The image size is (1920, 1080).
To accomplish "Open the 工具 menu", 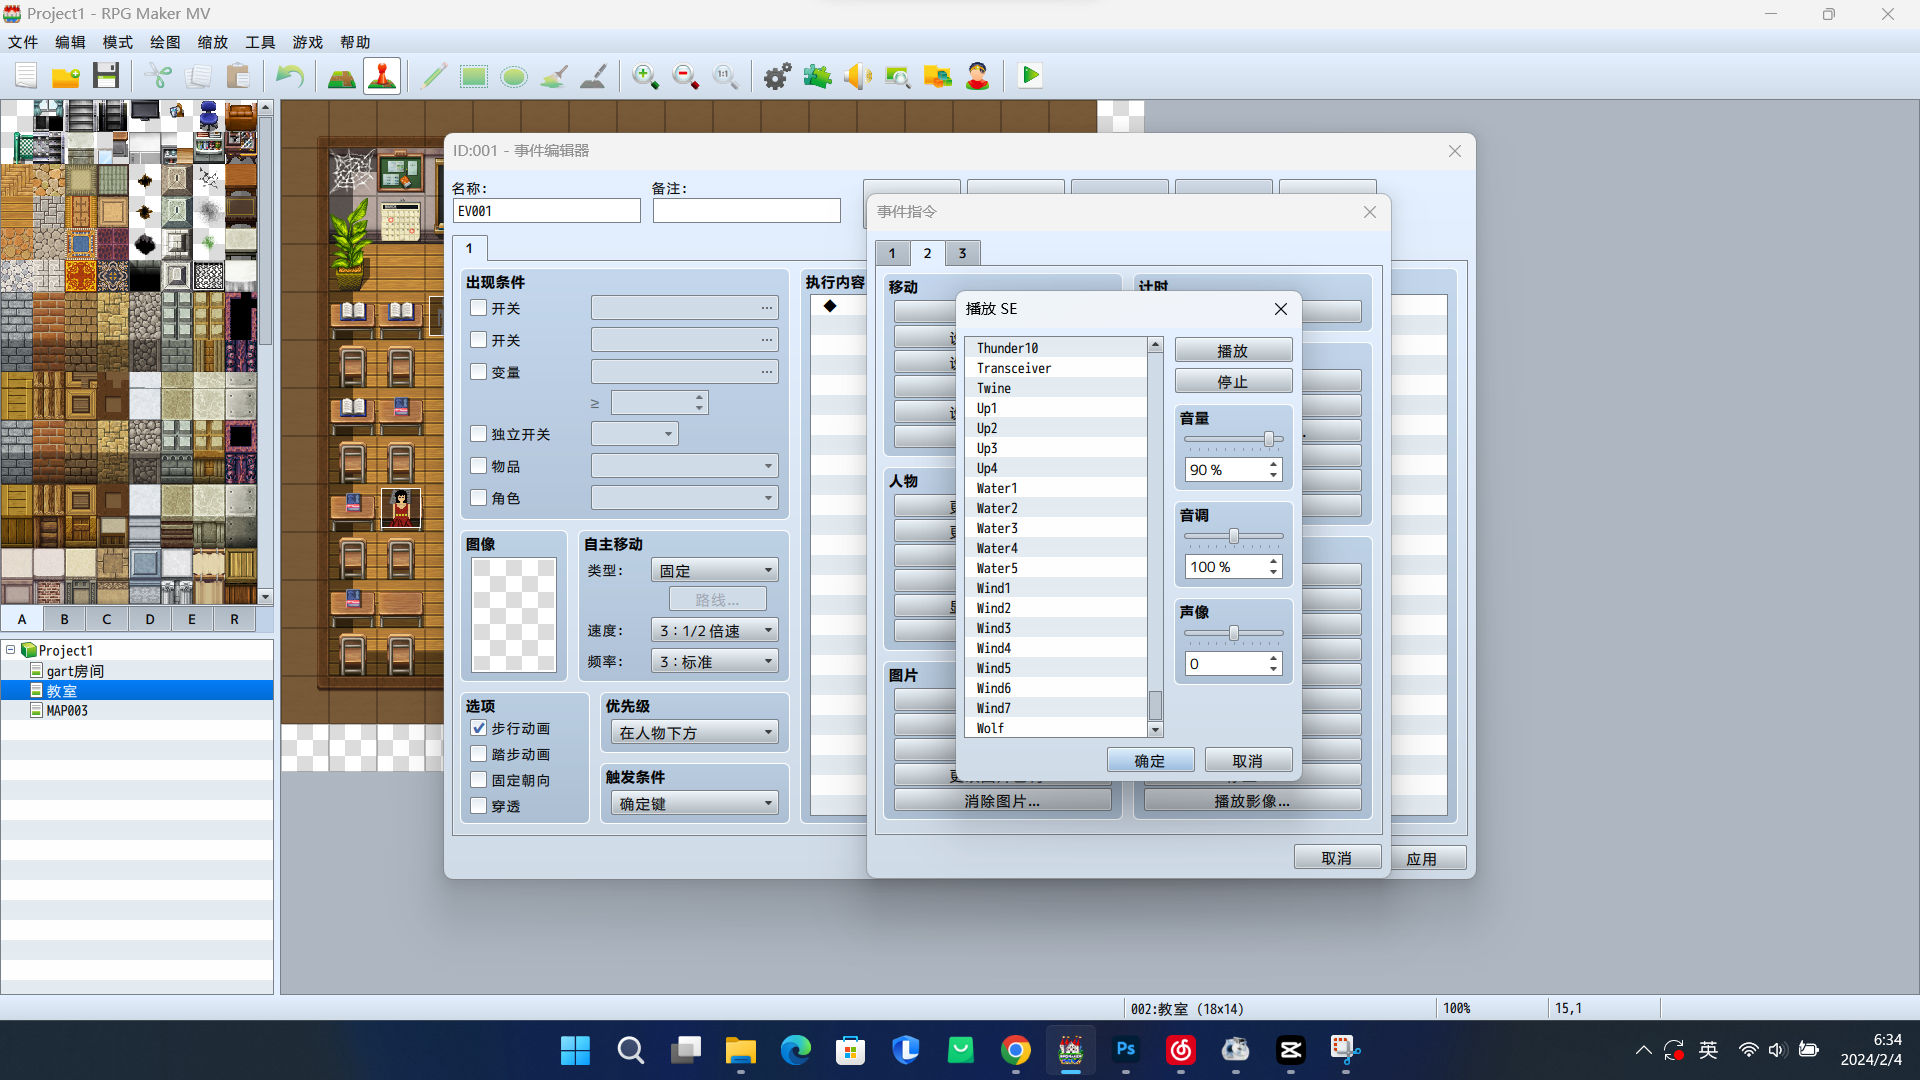I will coord(260,42).
